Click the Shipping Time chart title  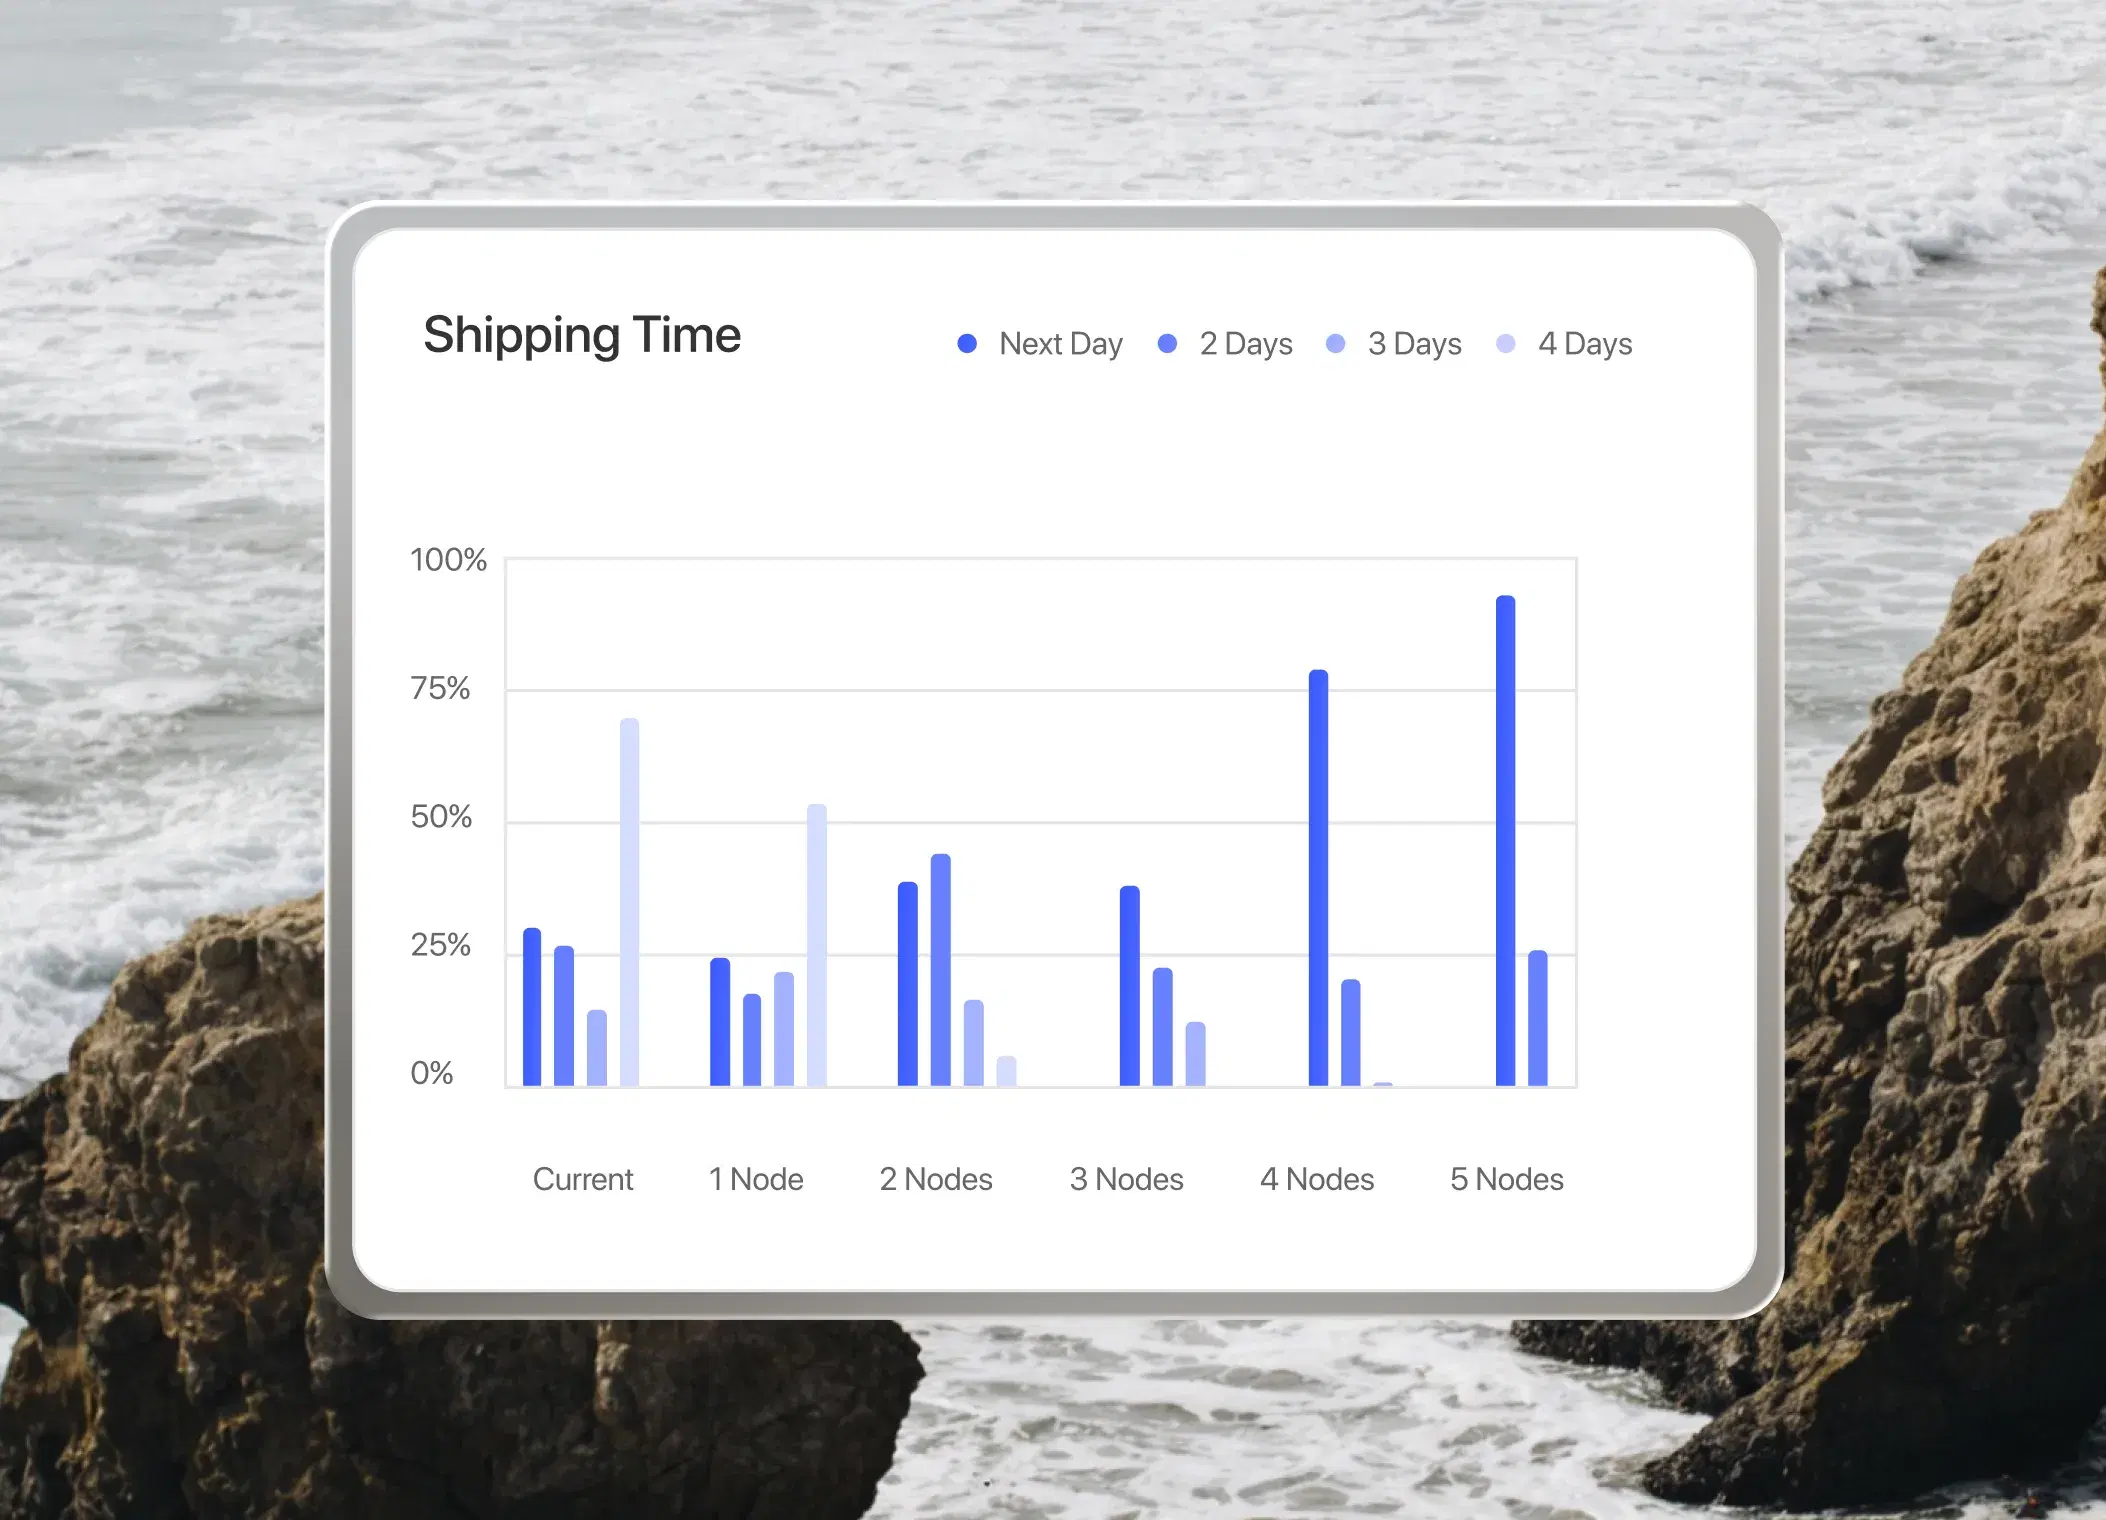582,336
